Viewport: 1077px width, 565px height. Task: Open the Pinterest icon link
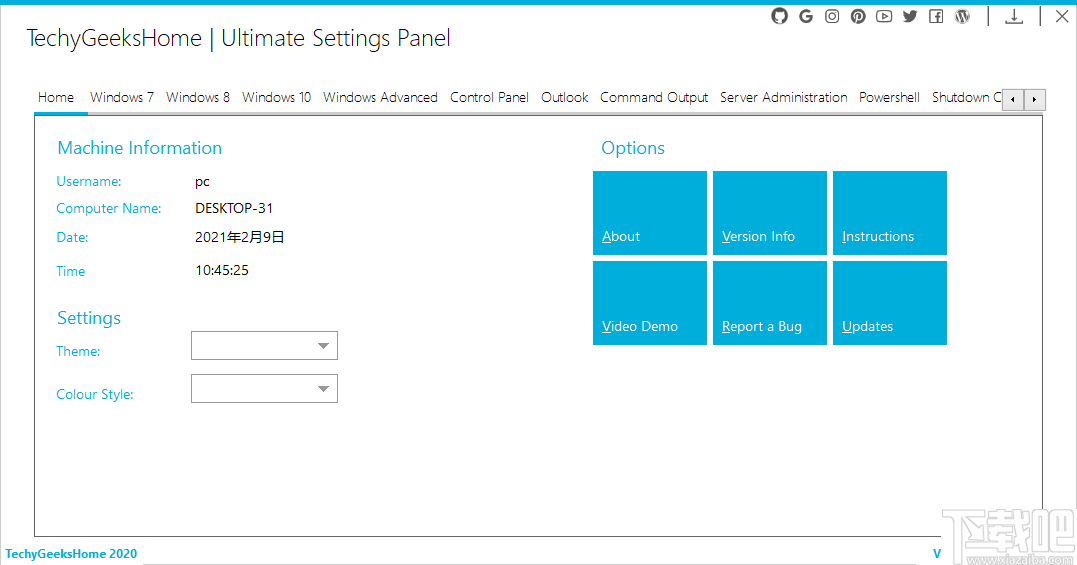pyautogui.click(x=858, y=16)
